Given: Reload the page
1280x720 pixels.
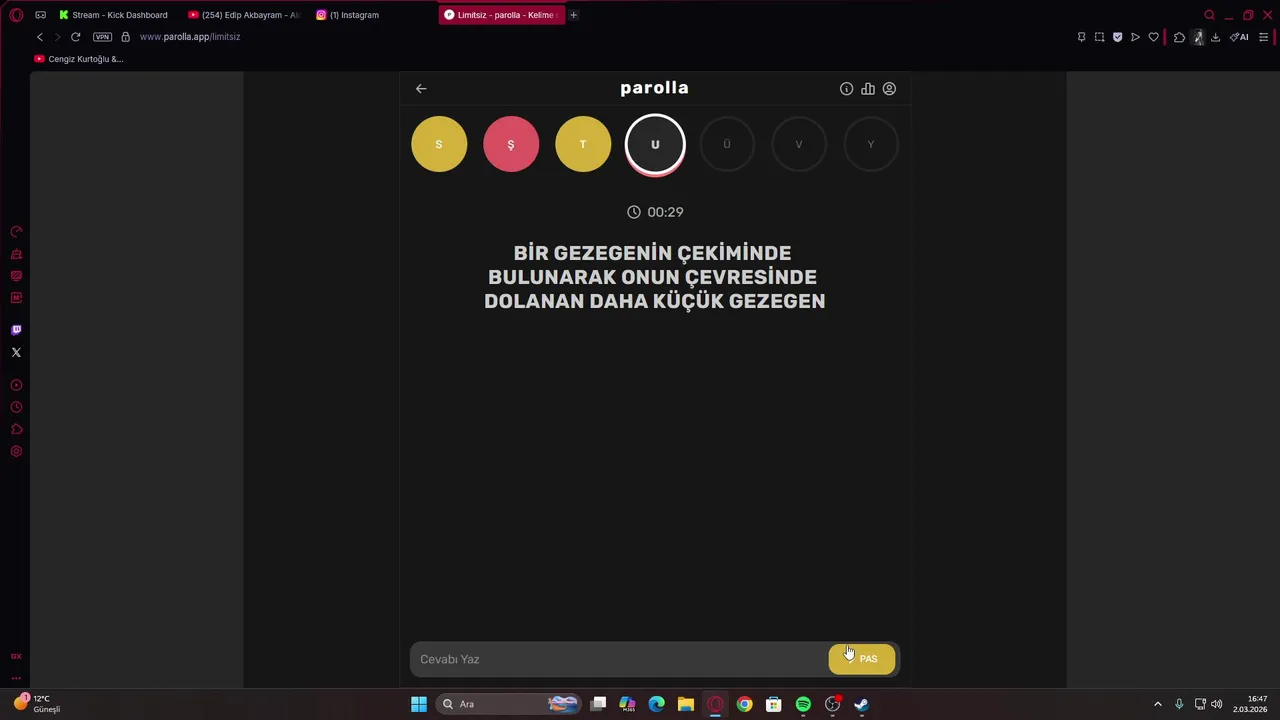Looking at the screenshot, I should coord(75,37).
